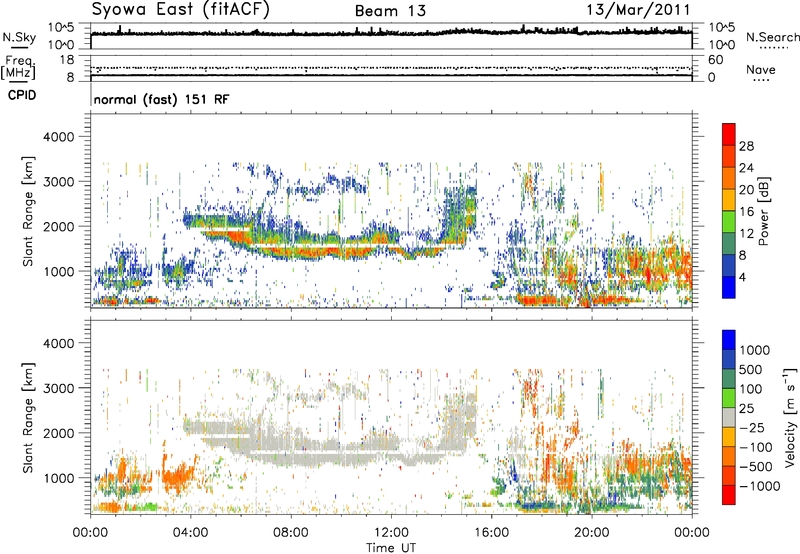This screenshot has width=800, height=554.
Task: Click the 'Slant Range [km]' label of velocity panel
Action: pos(28,417)
